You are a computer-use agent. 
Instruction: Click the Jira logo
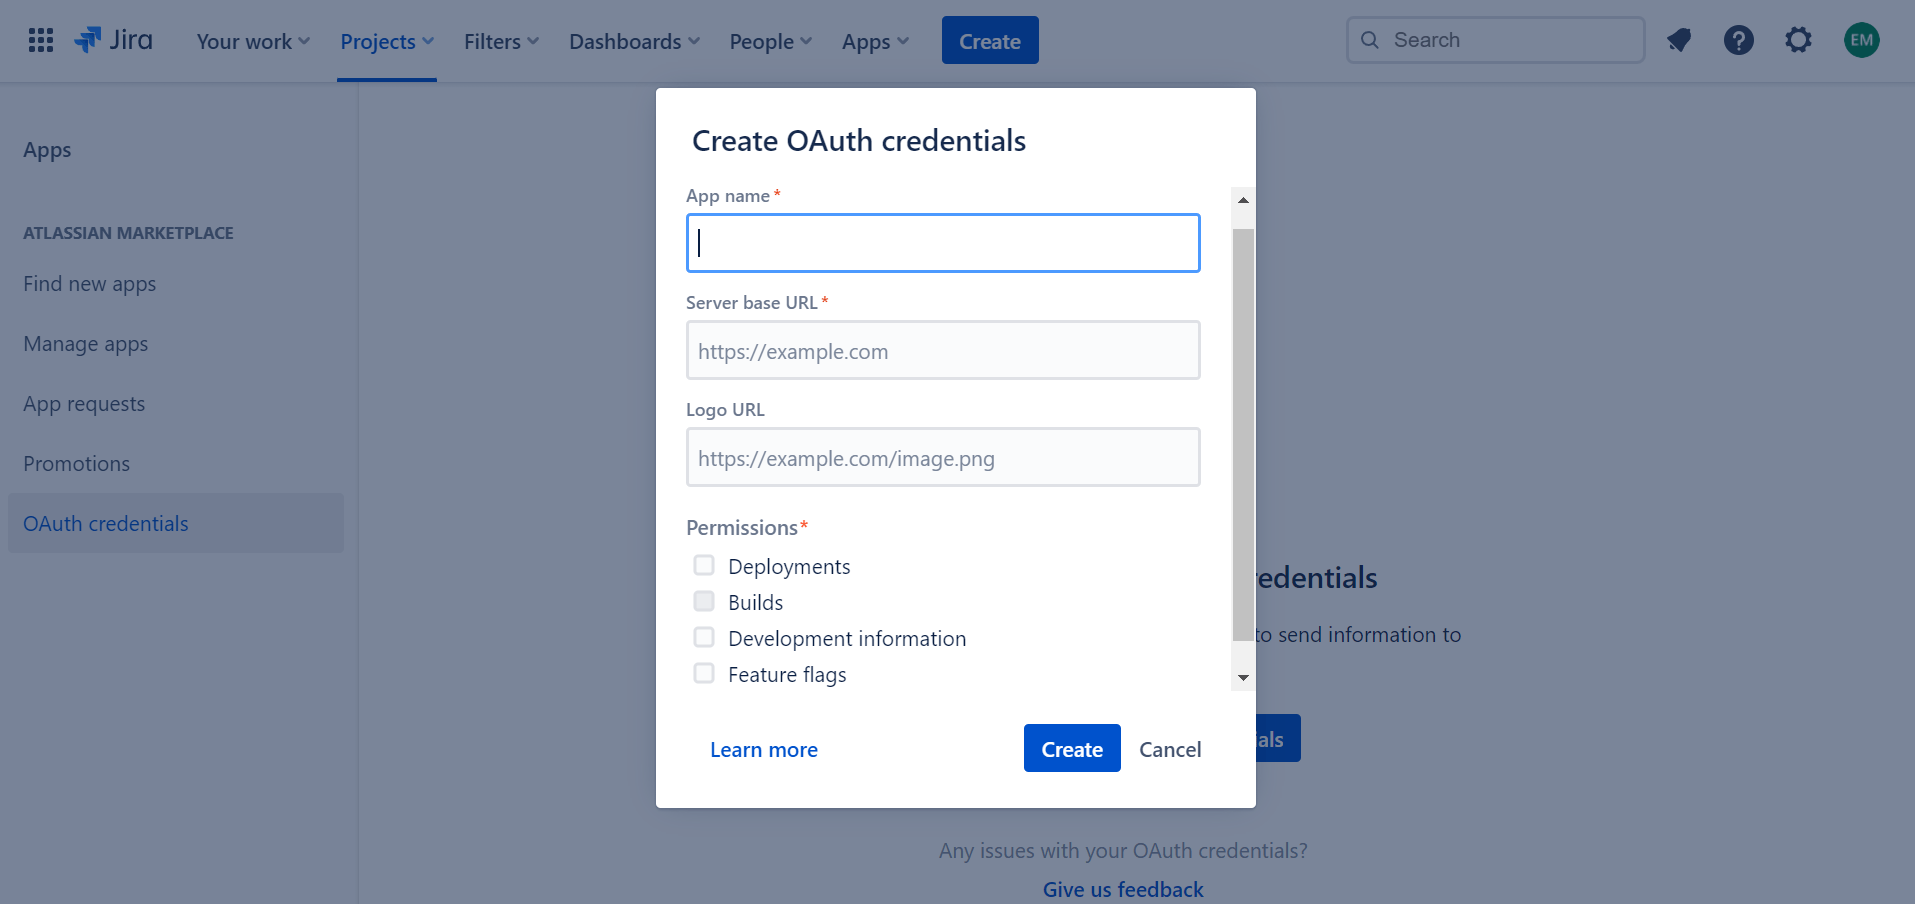113,40
